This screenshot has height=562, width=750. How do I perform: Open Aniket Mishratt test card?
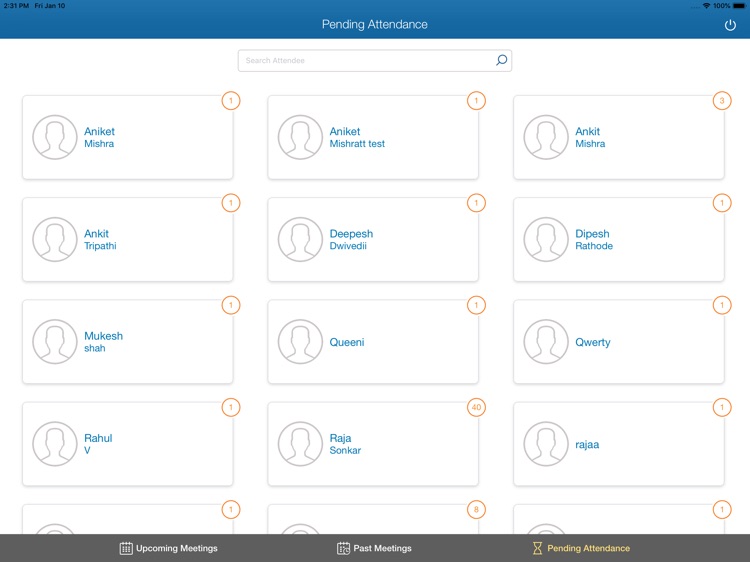tap(373, 137)
